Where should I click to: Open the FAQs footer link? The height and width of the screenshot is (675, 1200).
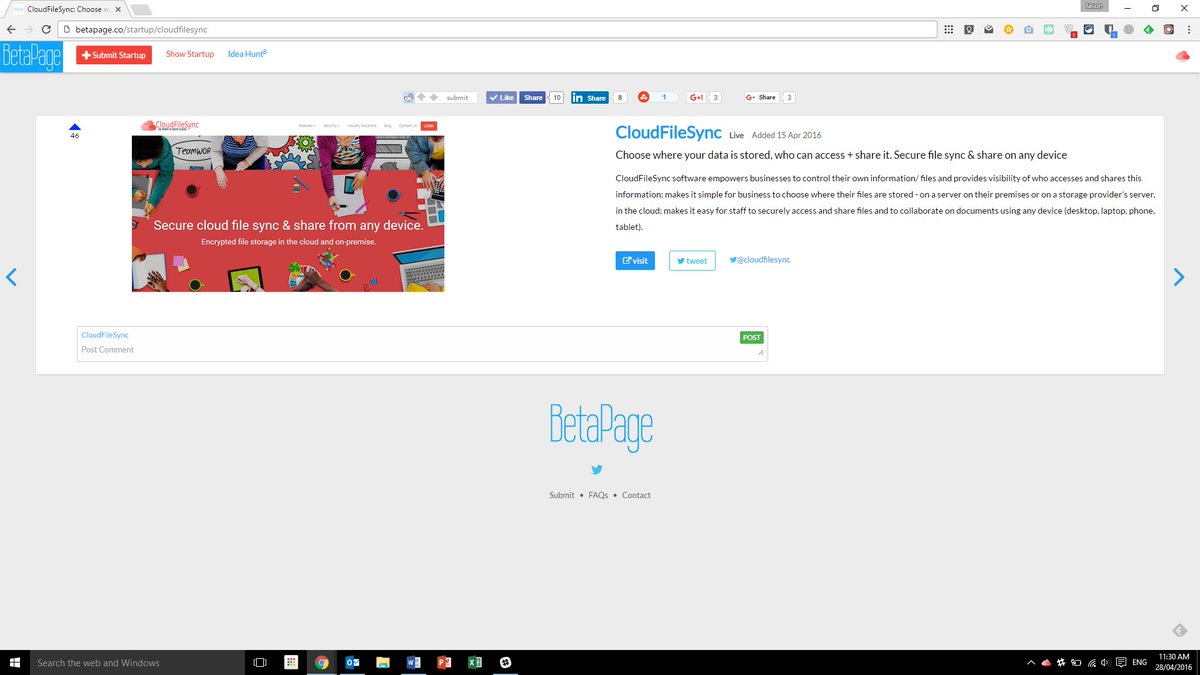[x=598, y=495]
